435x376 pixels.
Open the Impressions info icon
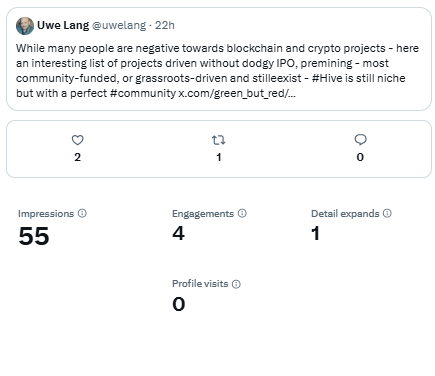82,213
